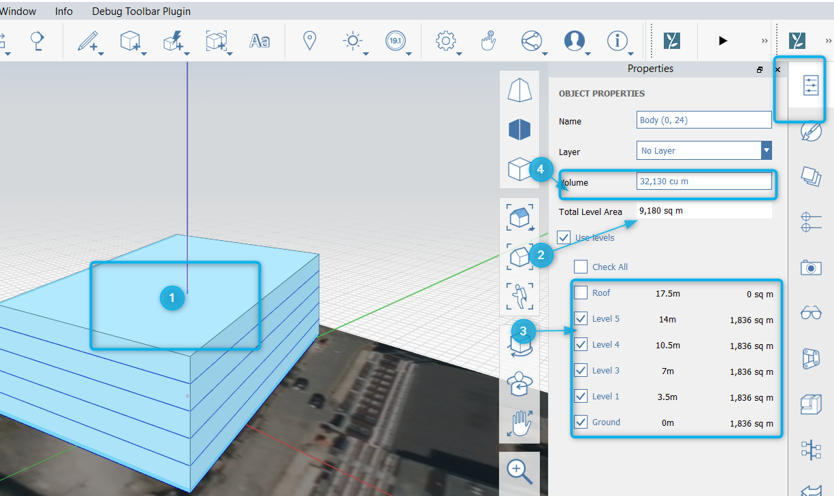The height and width of the screenshot is (496, 834).
Task: Select the blue building body in viewport
Action: [x=160, y=362]
